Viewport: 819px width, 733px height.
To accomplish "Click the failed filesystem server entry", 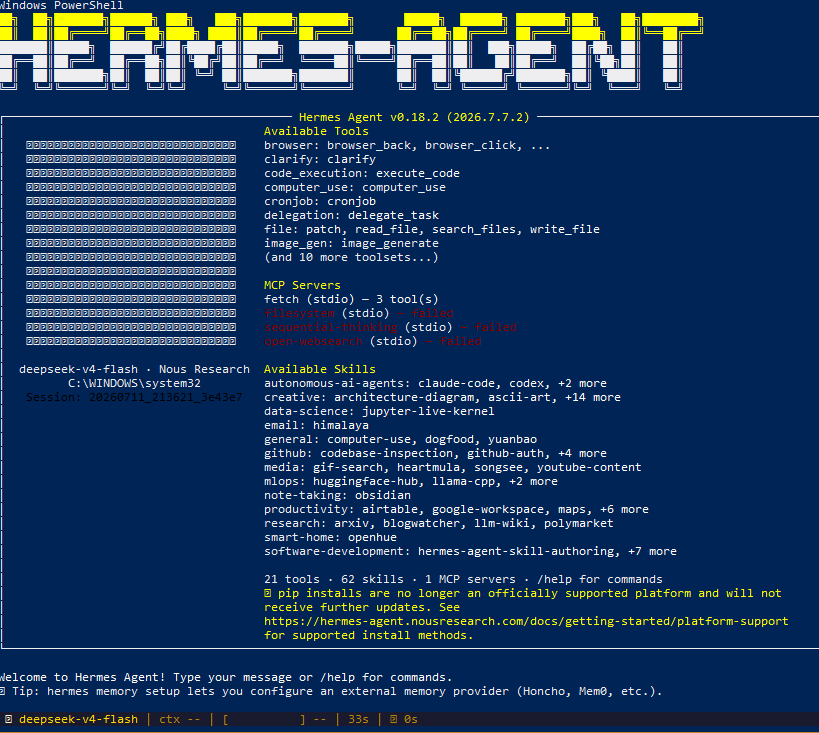I will tap(358, 313).
